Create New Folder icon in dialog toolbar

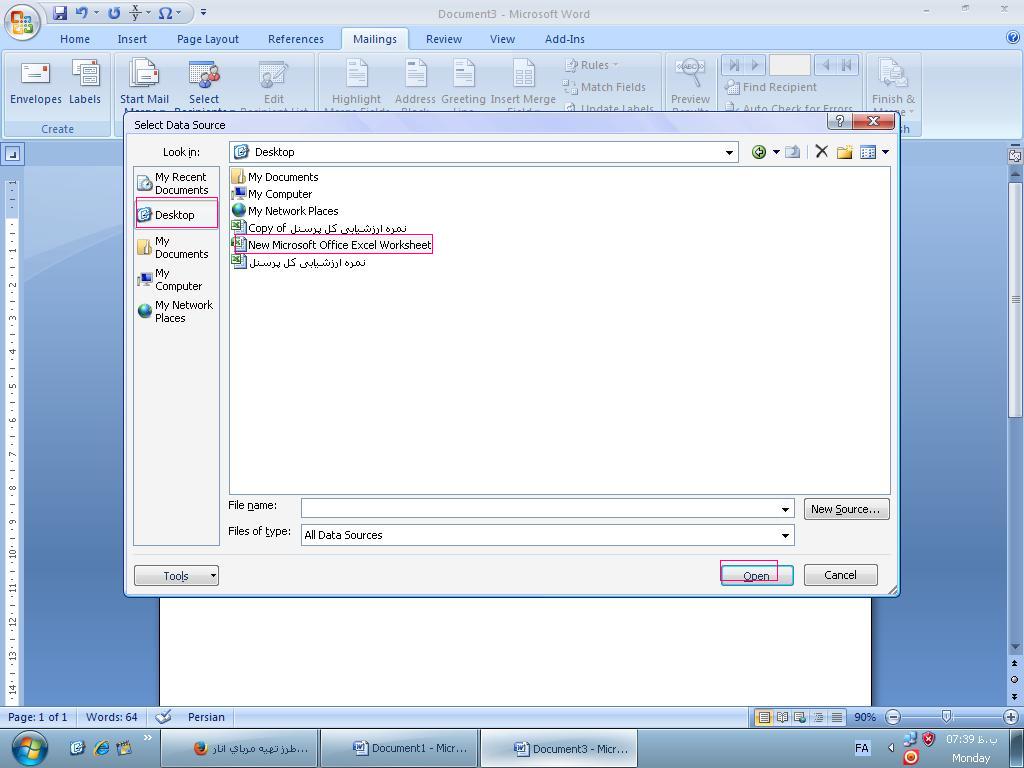pyautogui.click(x=844, y=152)
